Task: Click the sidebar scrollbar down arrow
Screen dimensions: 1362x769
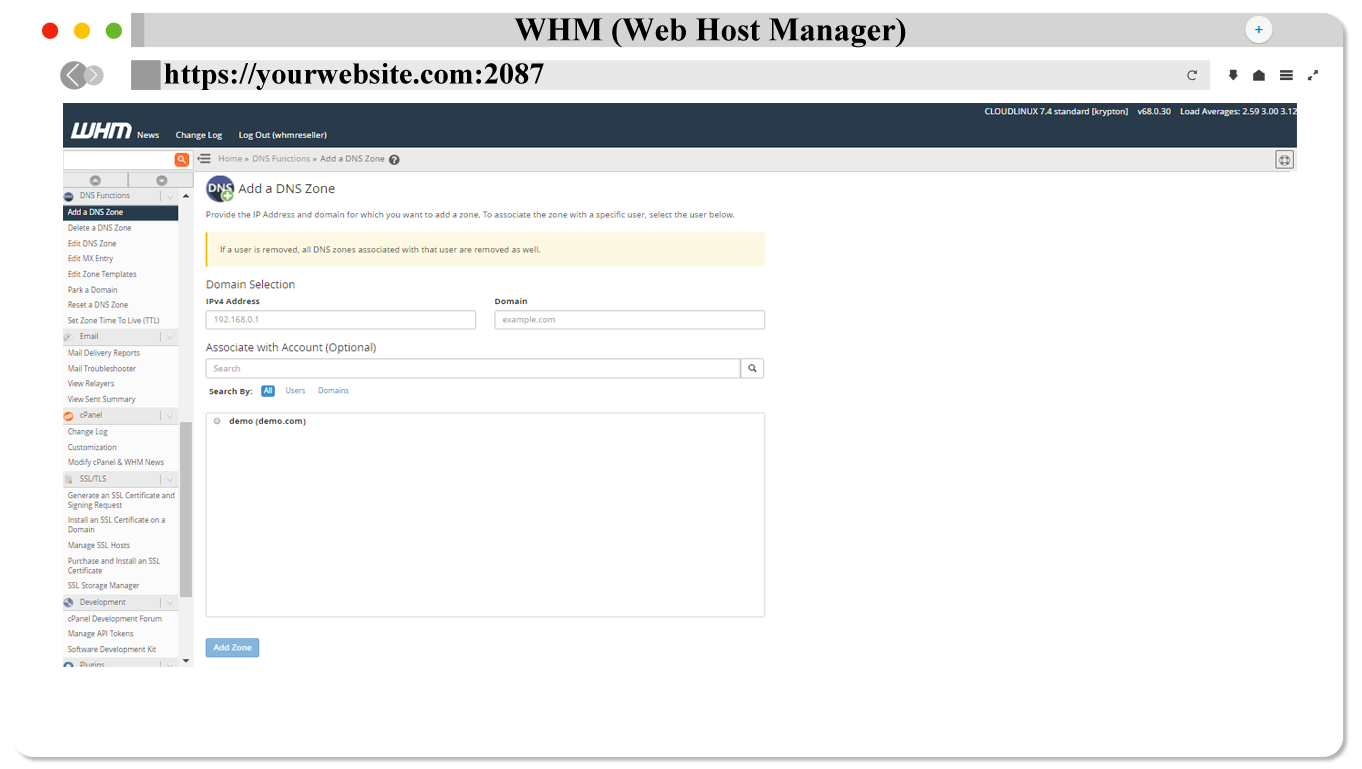Action: (x=185, y=661)
